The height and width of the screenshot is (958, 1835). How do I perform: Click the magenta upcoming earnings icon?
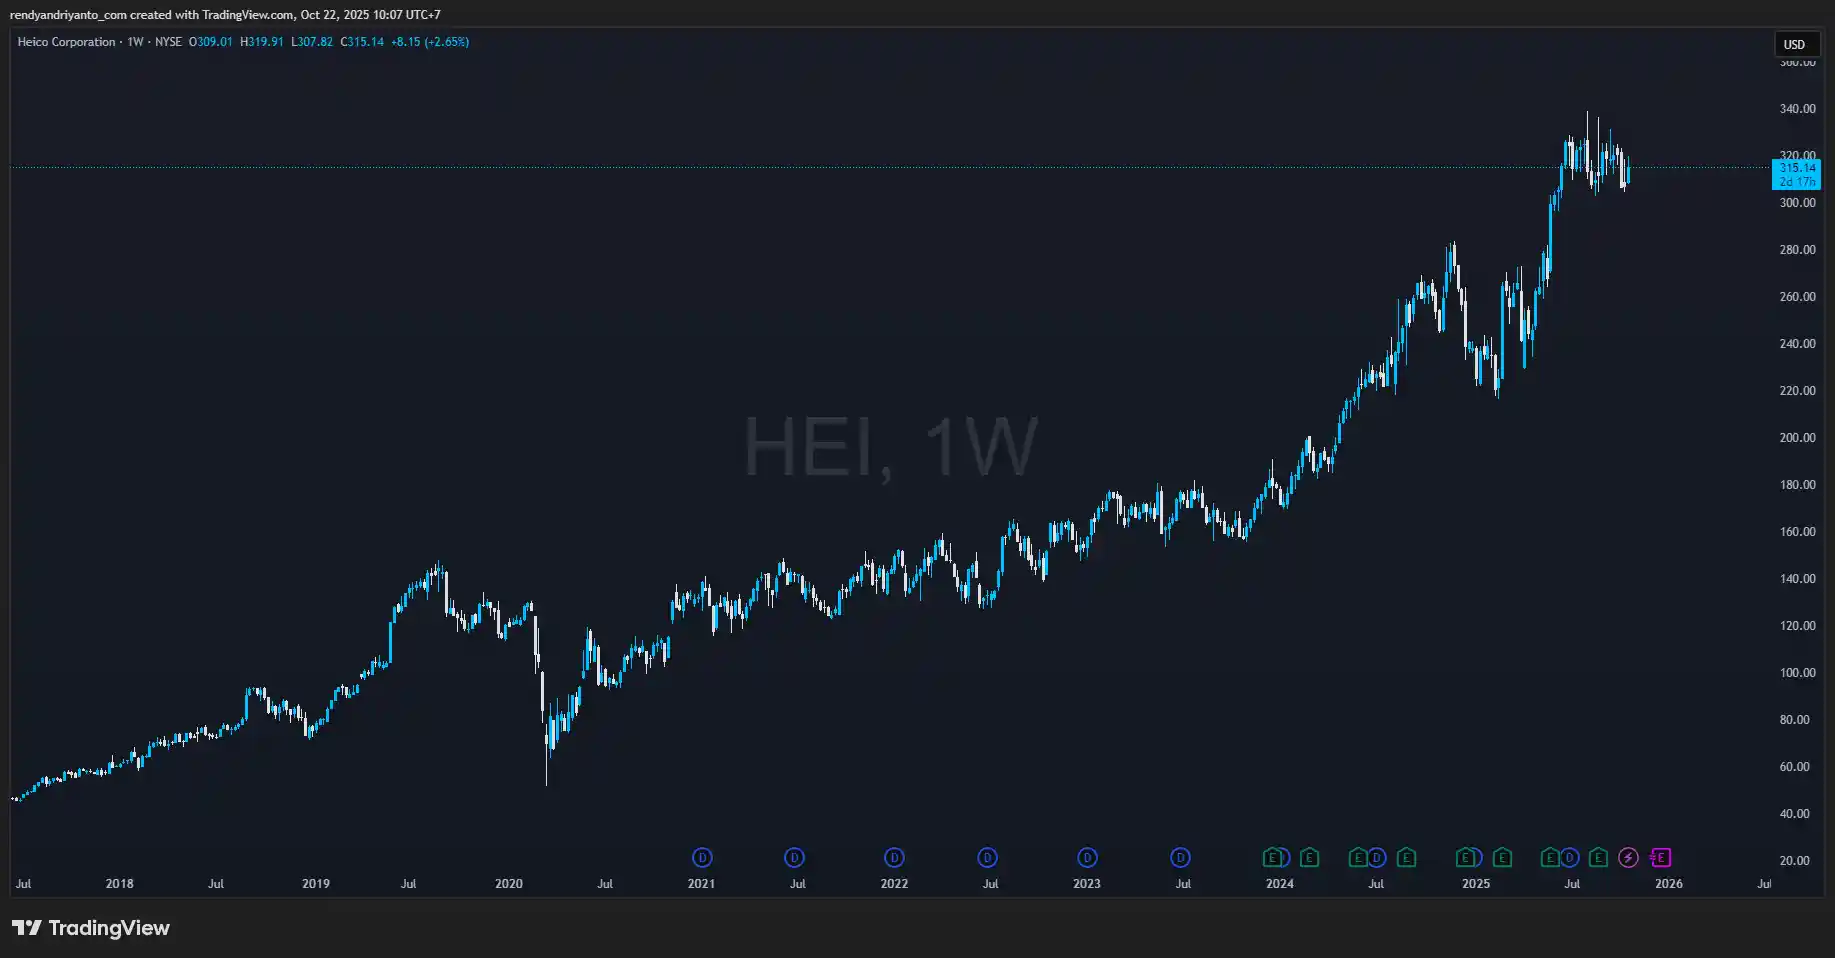click(x=1660, y=857)
